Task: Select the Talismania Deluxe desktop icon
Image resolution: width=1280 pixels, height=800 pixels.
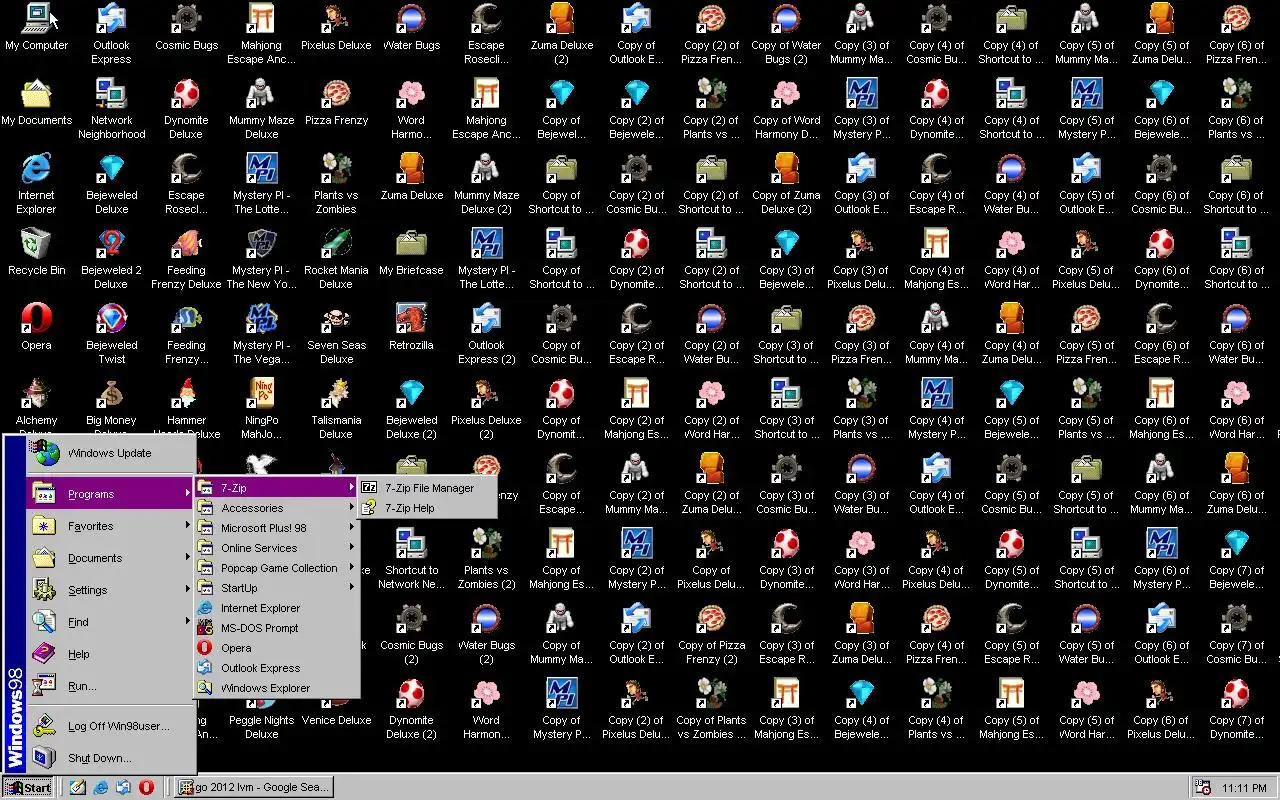Action: coord(336,409)
